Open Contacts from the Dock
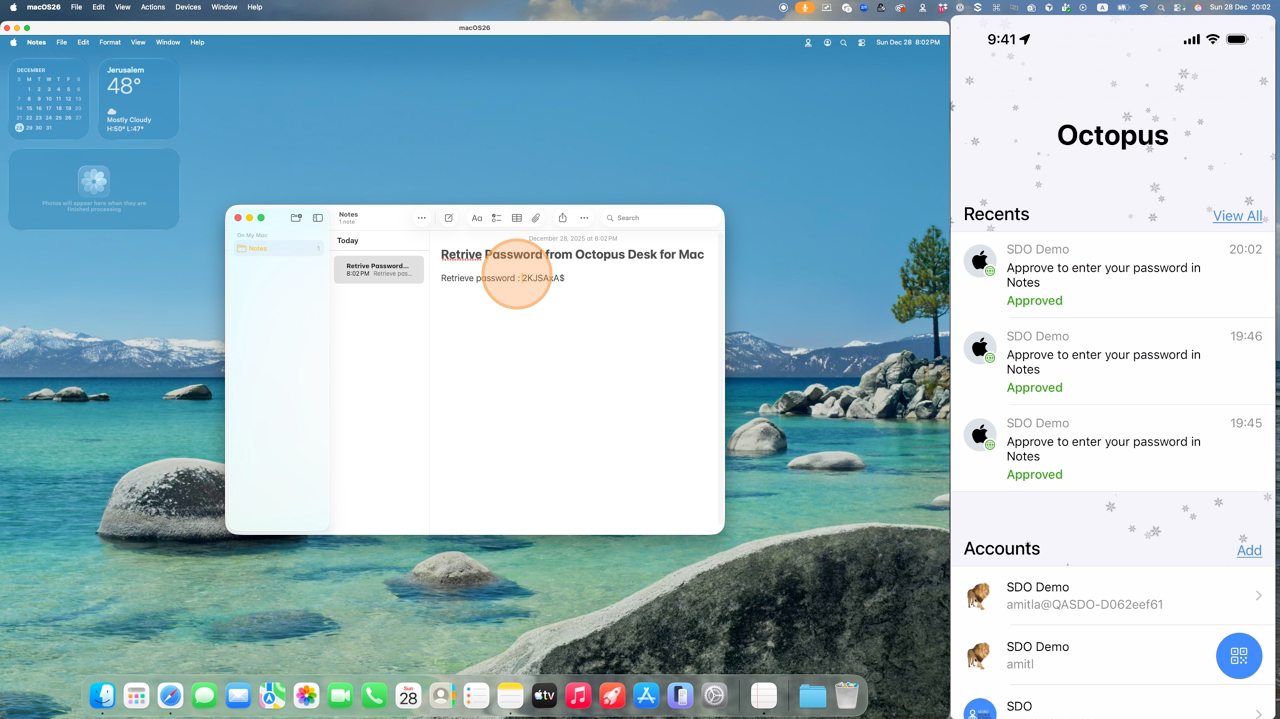Image resolution: width=1280 pixels, height=719 pixels. 442,696
